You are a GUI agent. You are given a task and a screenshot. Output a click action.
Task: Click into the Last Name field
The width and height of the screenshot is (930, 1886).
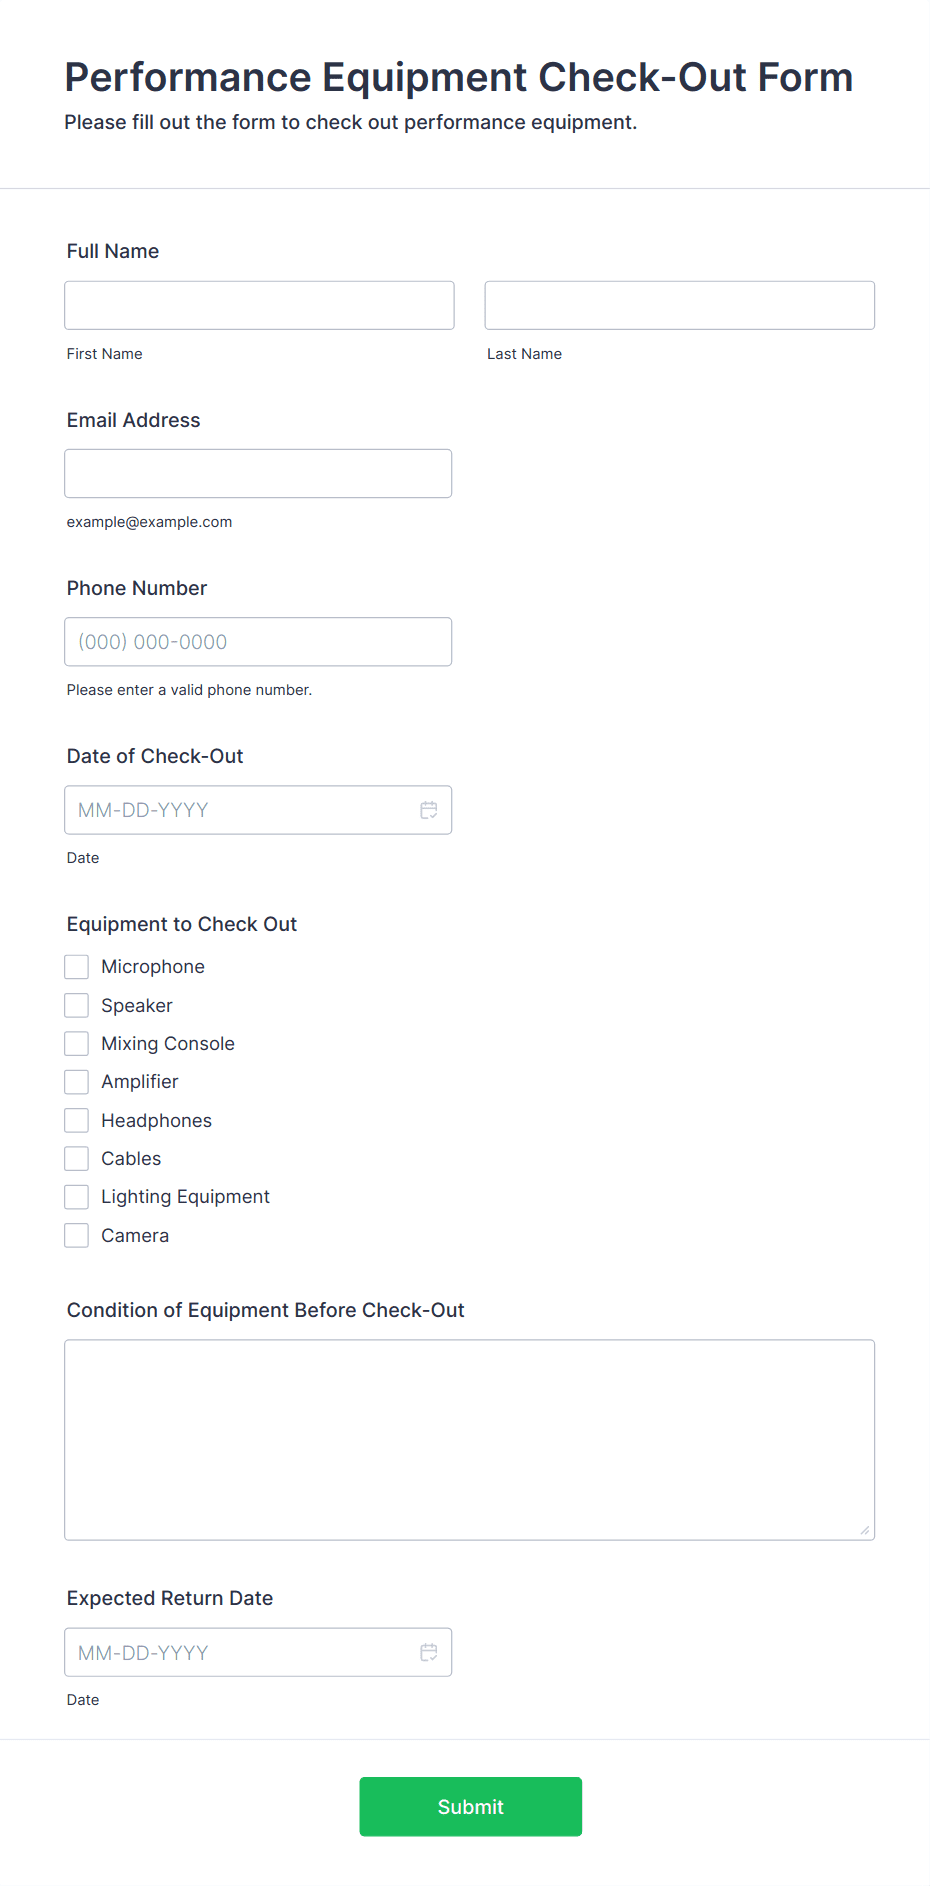point(679,305)
